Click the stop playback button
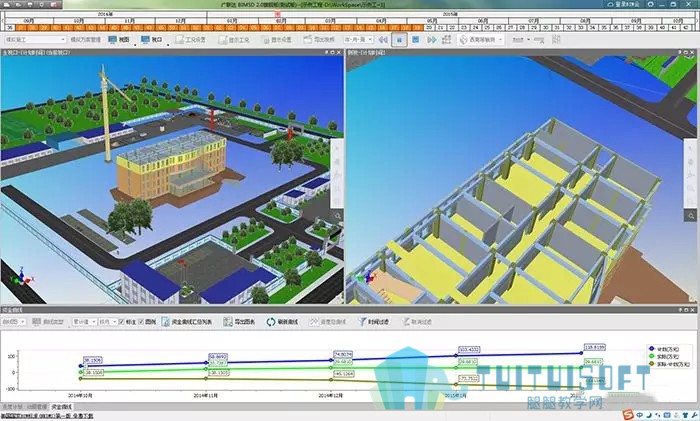The width and height of the screenshot is (700, 421). (416, 40)
